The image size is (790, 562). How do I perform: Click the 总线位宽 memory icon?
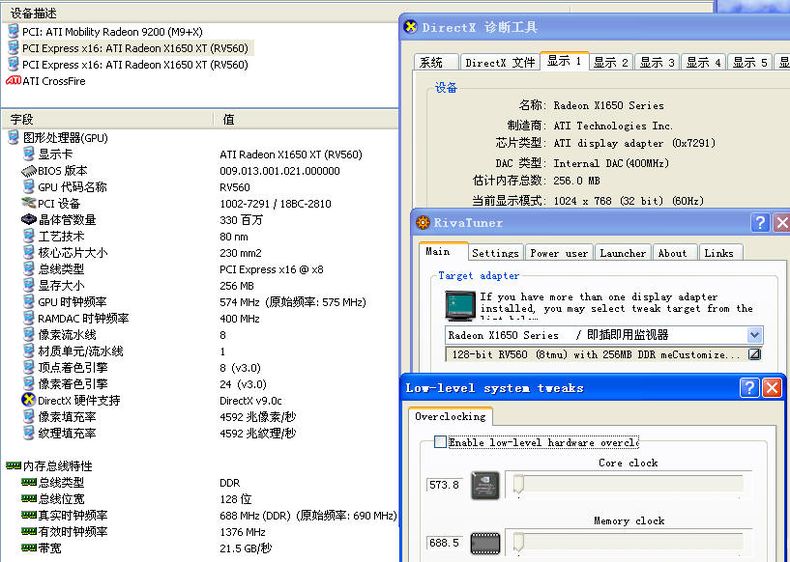click(x=29, y=498)
